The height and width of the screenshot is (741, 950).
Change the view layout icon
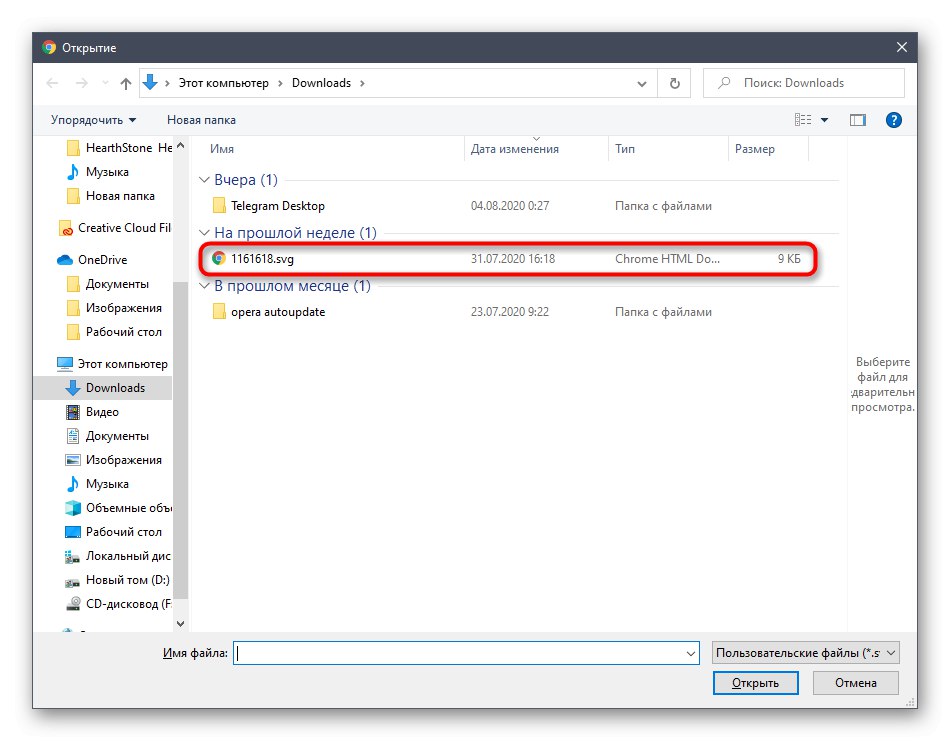803,120
